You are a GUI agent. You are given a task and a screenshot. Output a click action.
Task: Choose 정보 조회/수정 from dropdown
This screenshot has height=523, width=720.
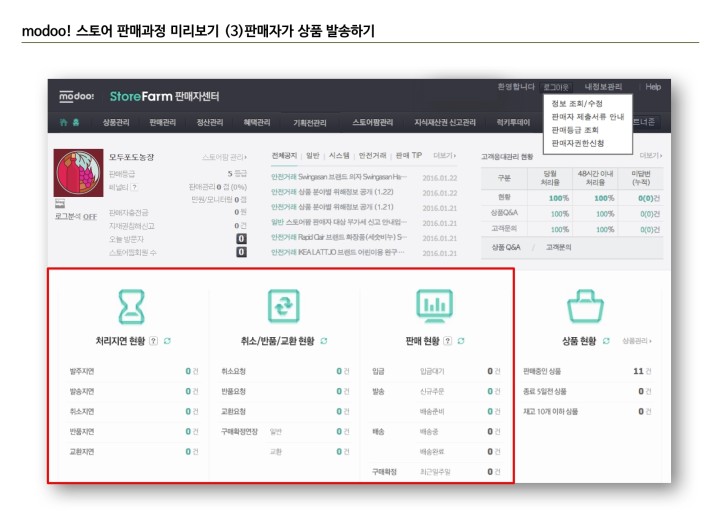click(577, 103)
